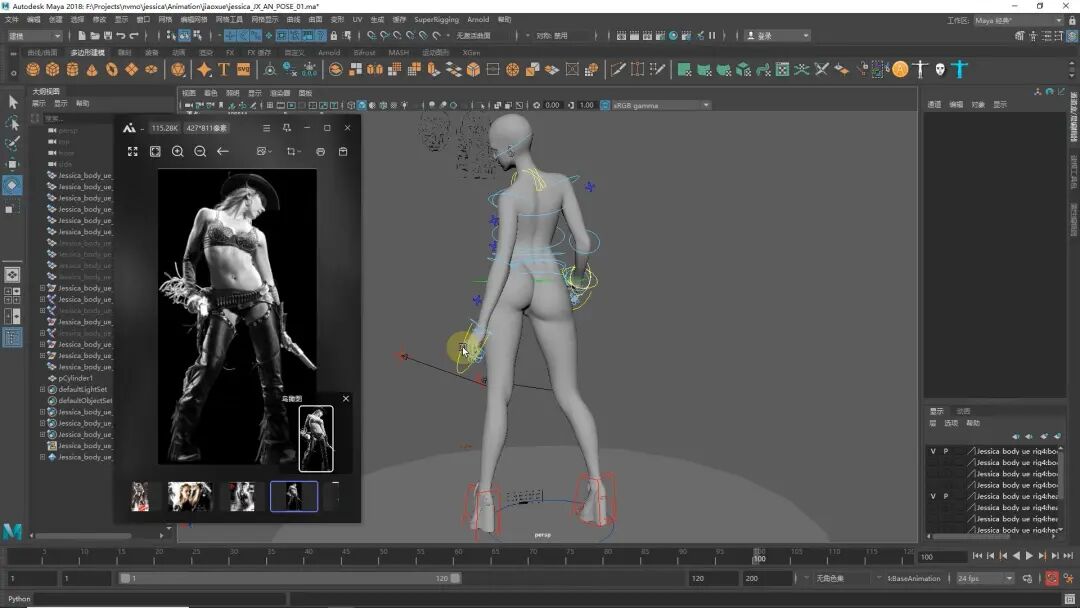Click the print icon in image viewer

pyautogui.click(x=320, y=151)
